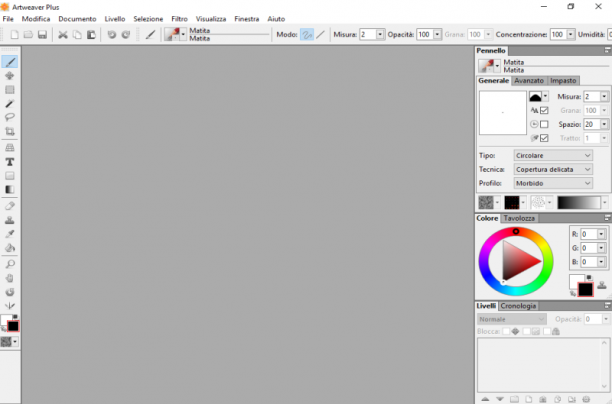Select the Brush tool in the toolbox
Screen dimensions: 612x404
pyautogui.click(x=10, y=62)
